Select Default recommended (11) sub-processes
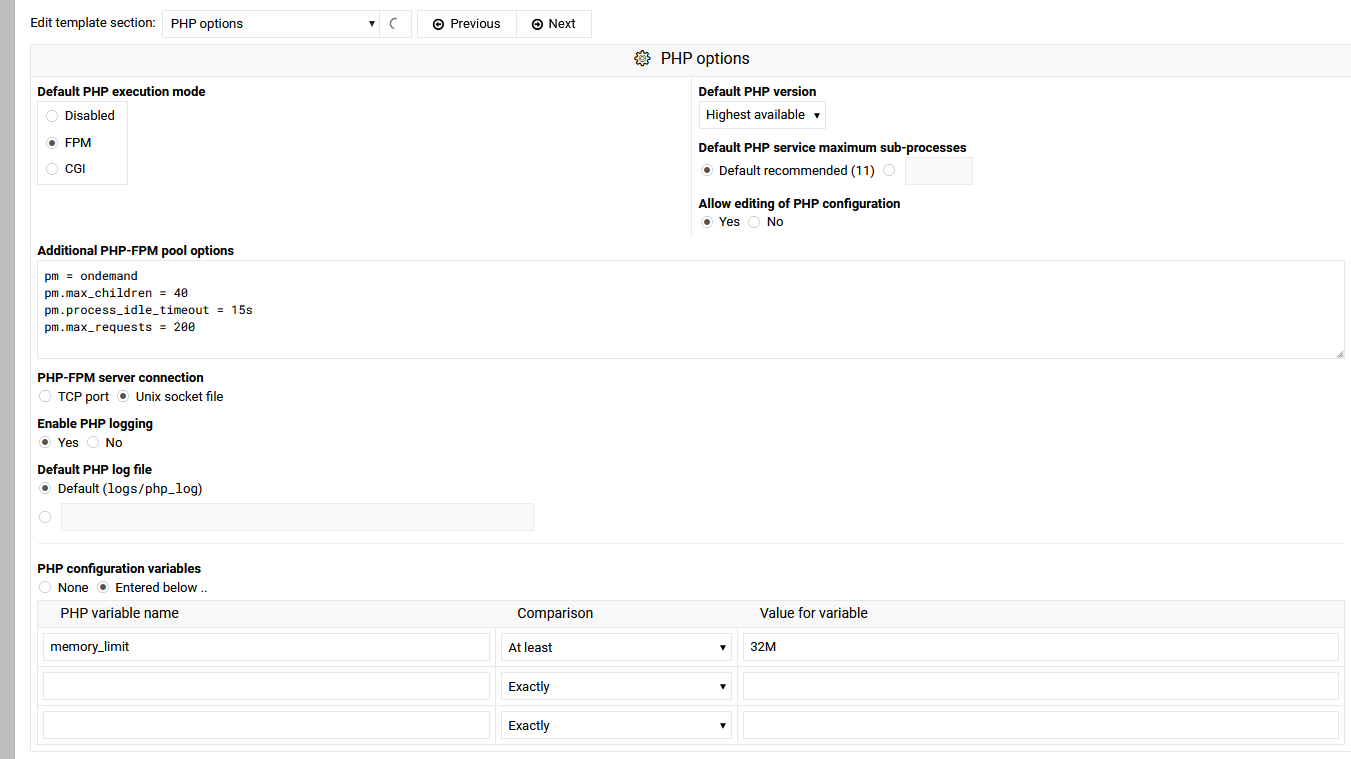 (707, 171)
